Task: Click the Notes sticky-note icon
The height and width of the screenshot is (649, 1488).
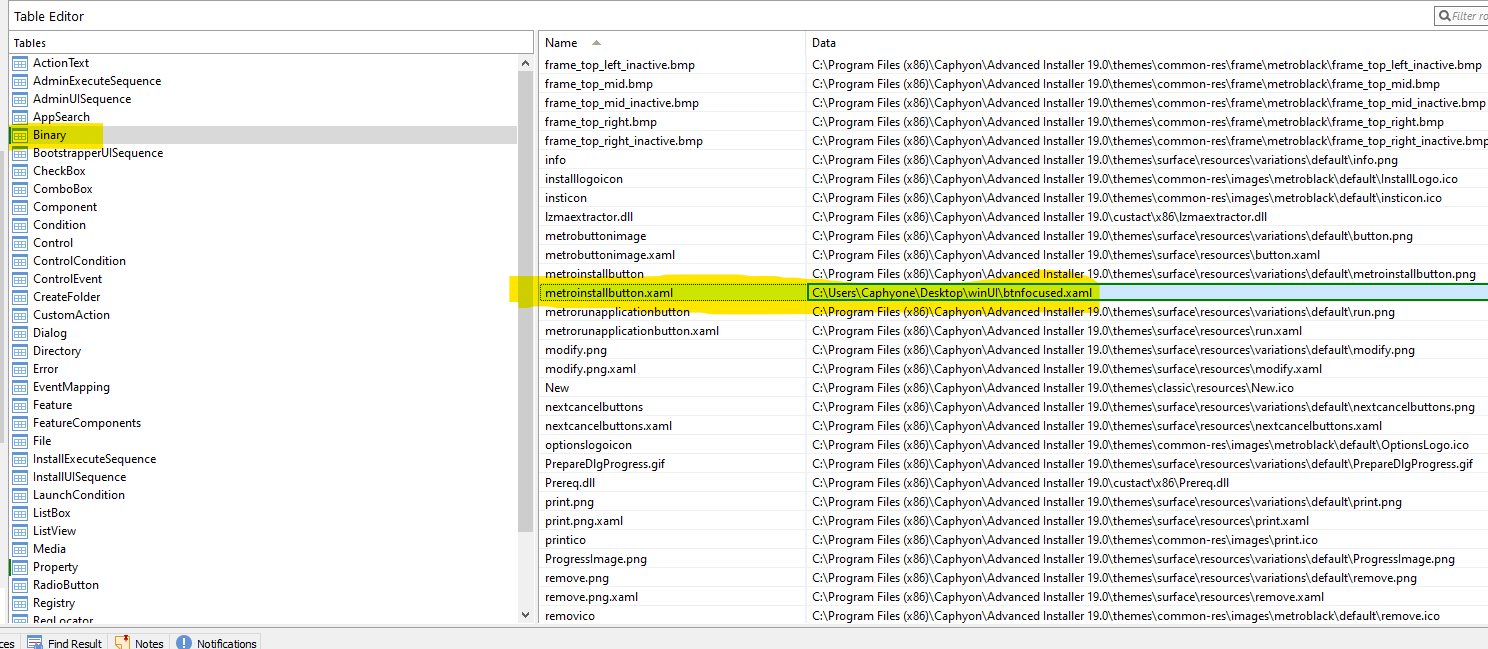Action: tap(122, 643)
